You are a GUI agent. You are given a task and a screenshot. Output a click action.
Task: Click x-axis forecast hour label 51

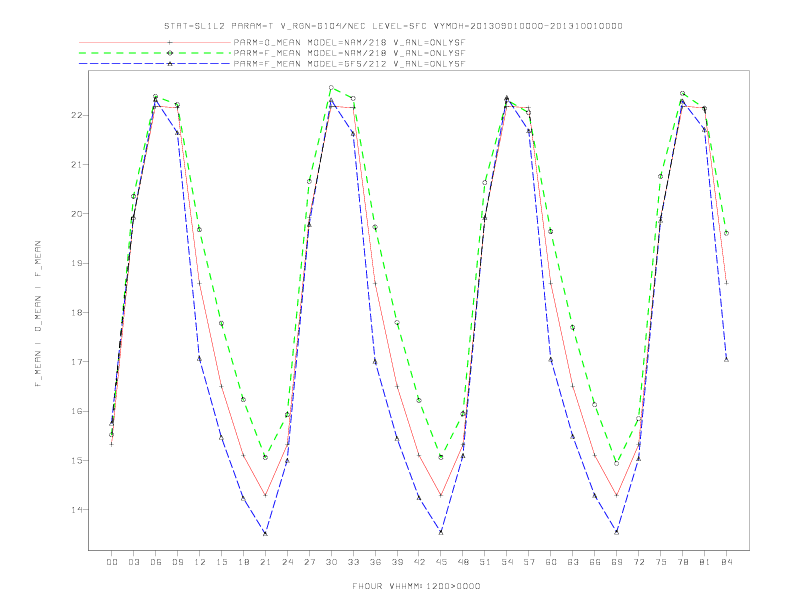(x=485, y=562)
